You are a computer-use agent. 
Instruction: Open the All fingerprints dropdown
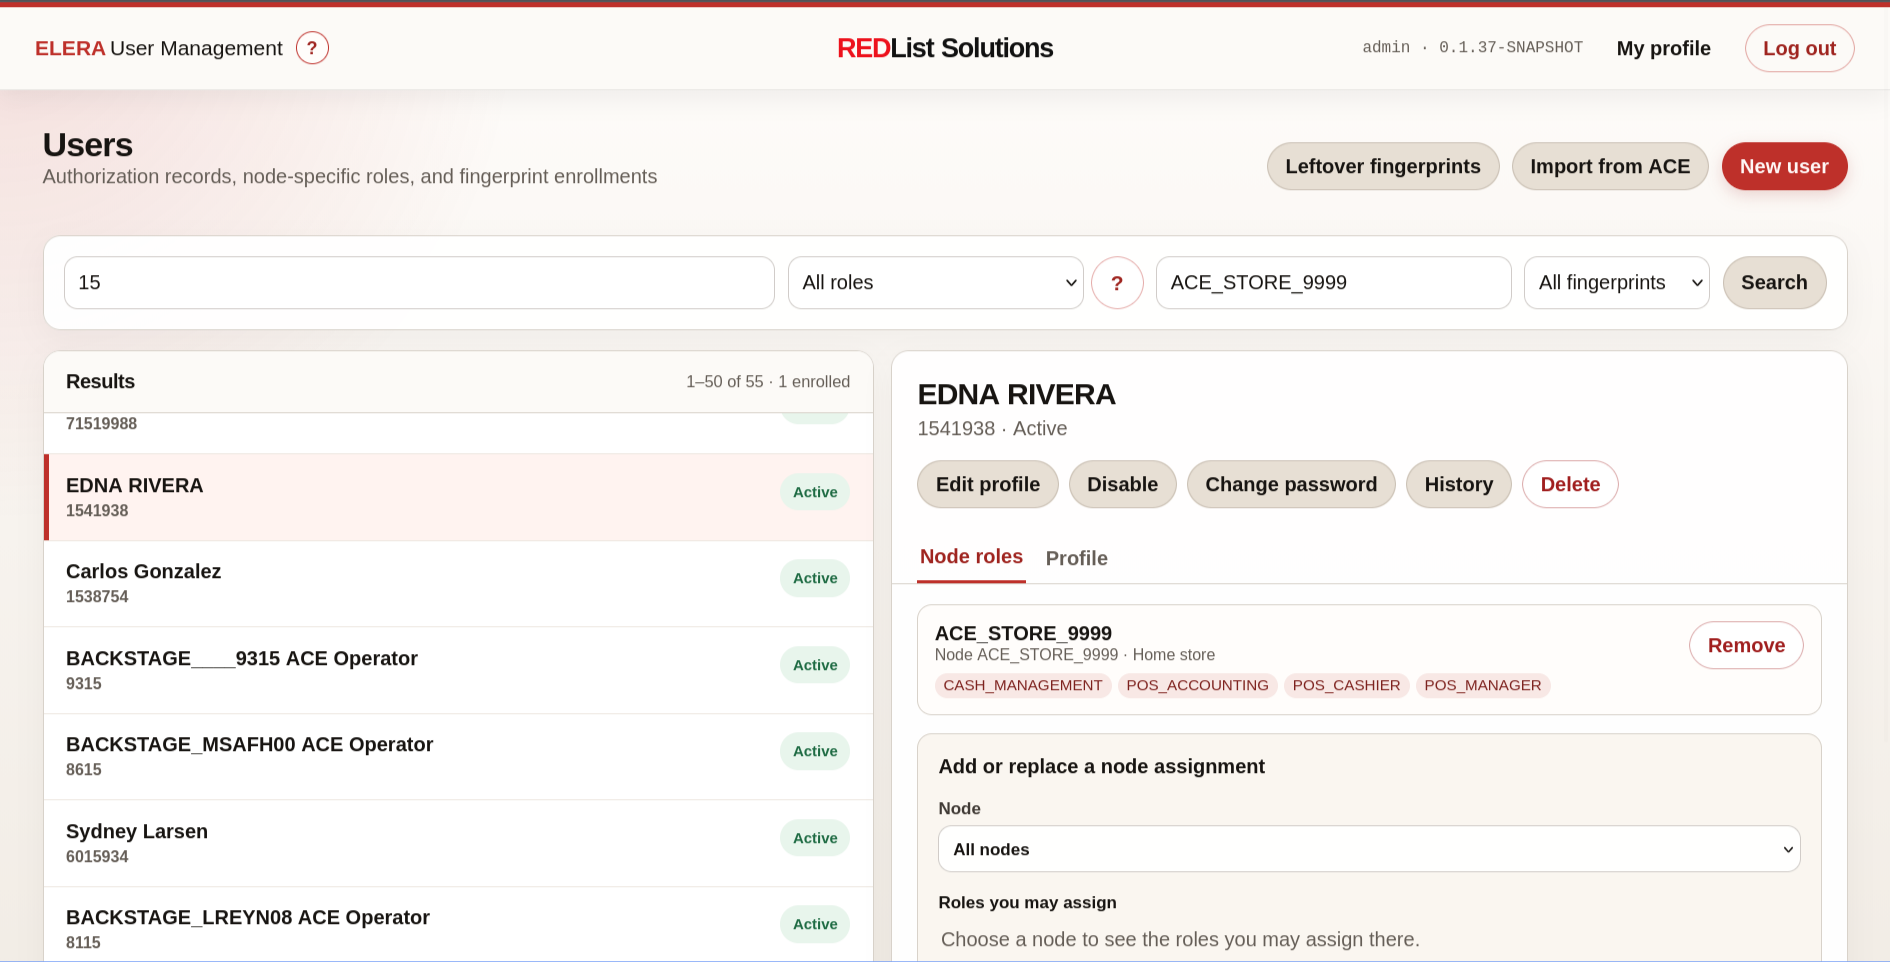(x=1616, y=283)
